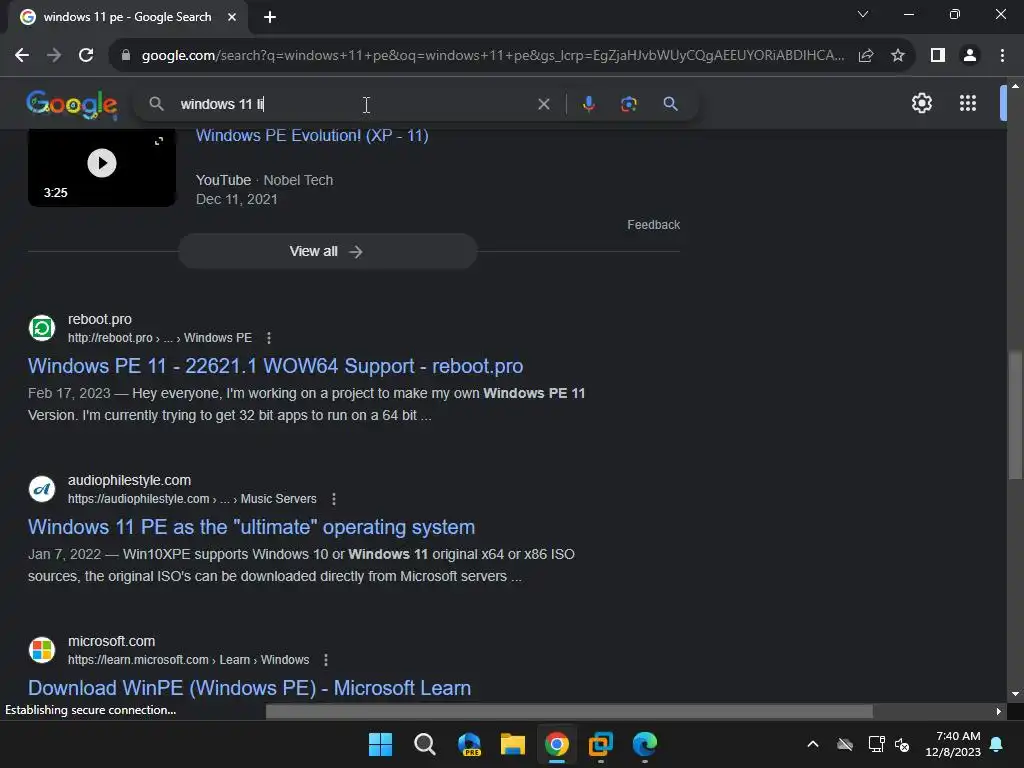Clear the search box text
This screenshot has width=1024, height=768.
coord(543,104)
